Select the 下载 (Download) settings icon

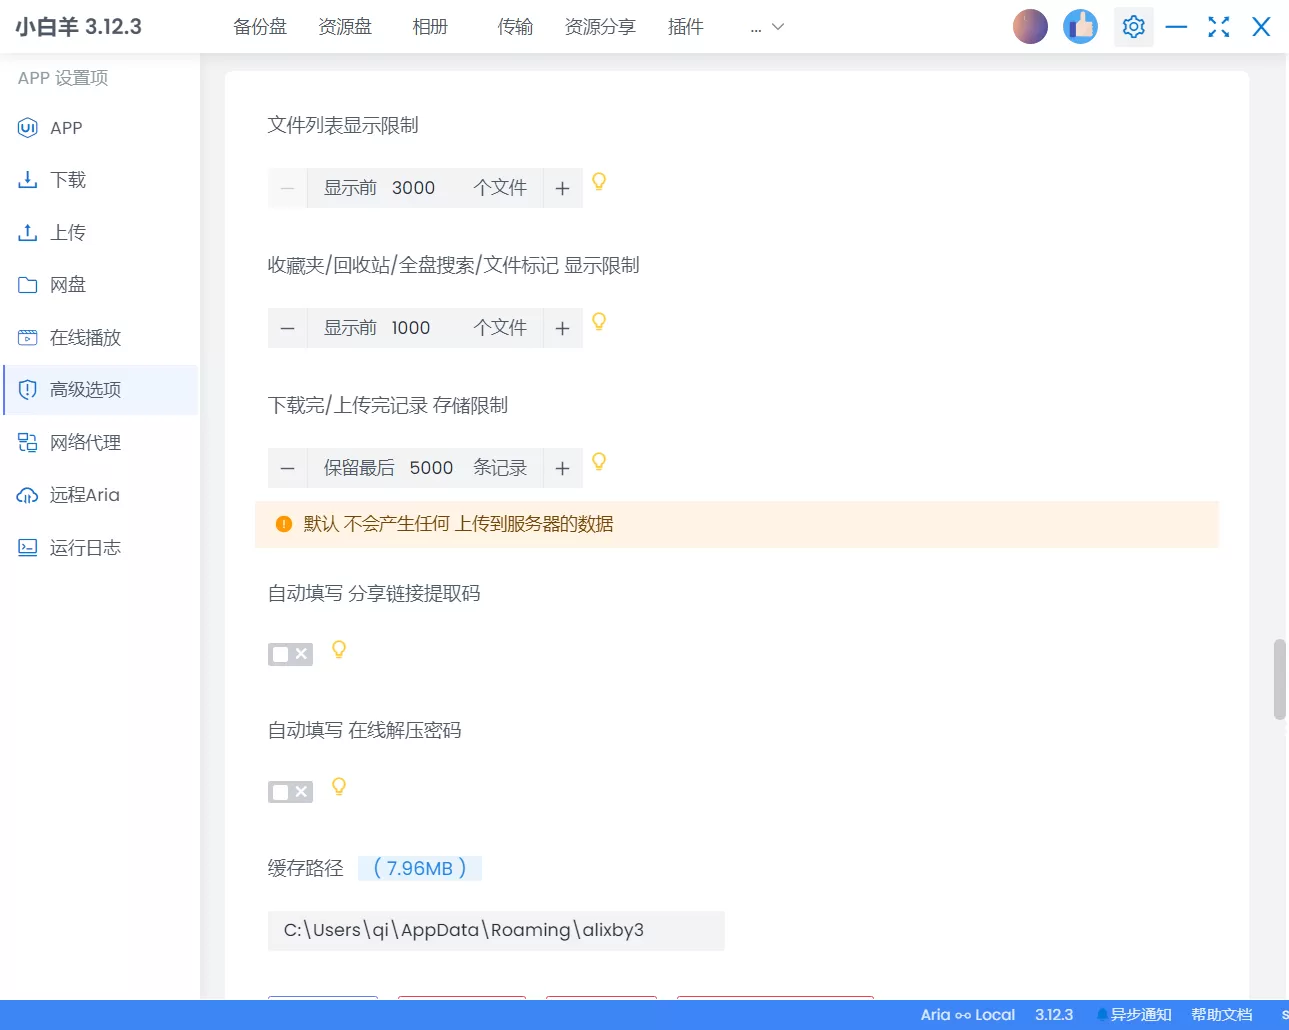point(27,179)
